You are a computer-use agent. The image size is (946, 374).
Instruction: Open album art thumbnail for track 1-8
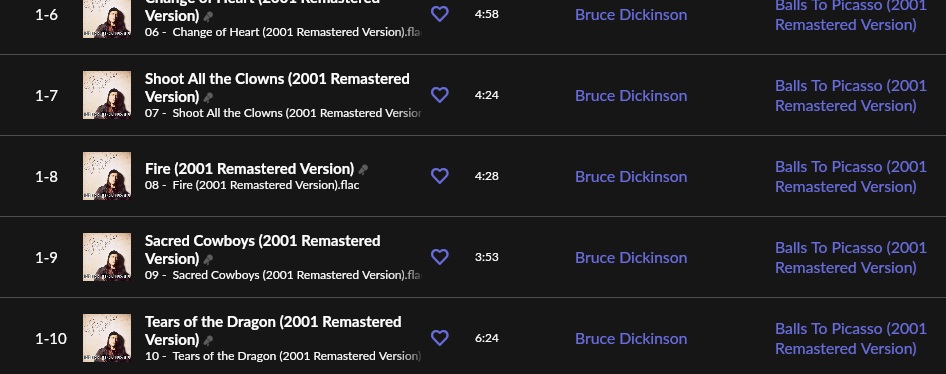[x=107, y=176]
